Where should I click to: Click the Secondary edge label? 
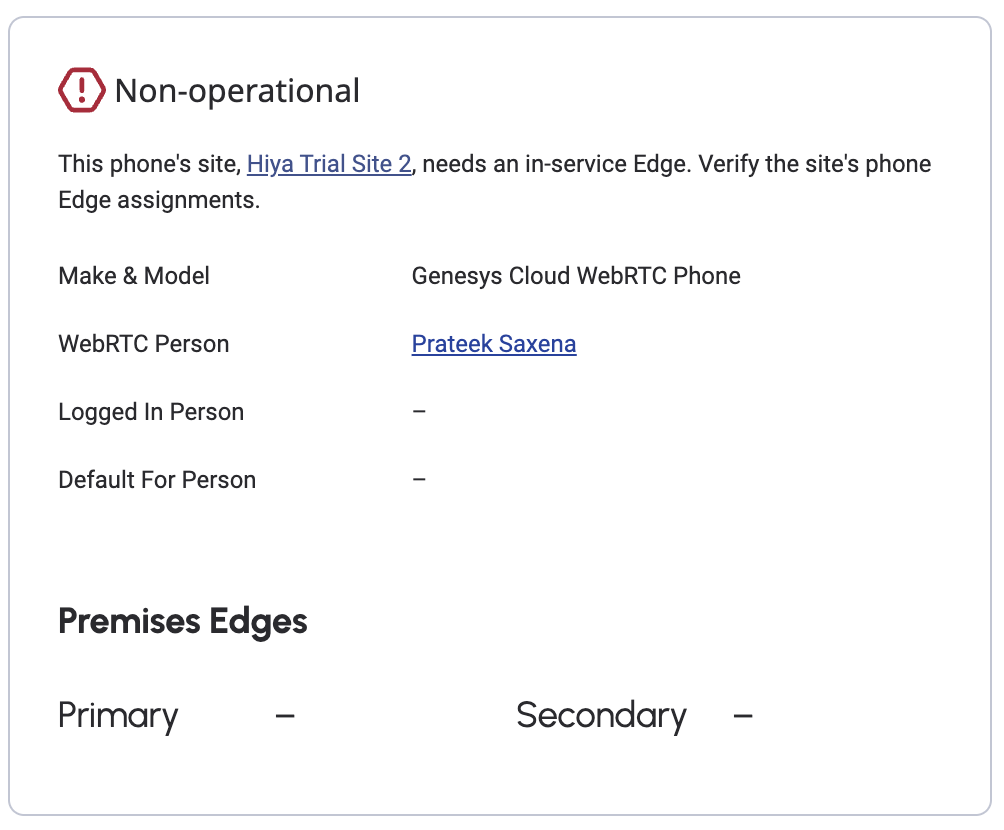(601, 716)
